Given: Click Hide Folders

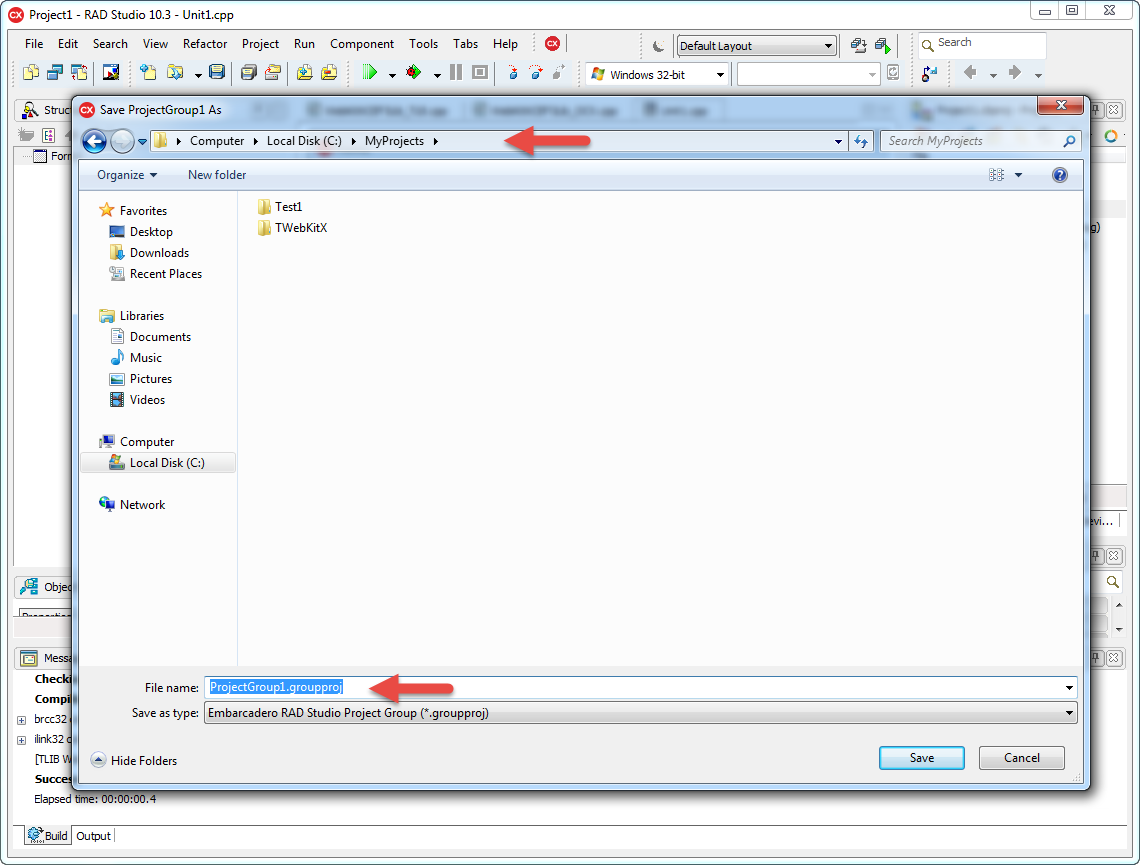Looking at the screenshot, I should [135, 760].
